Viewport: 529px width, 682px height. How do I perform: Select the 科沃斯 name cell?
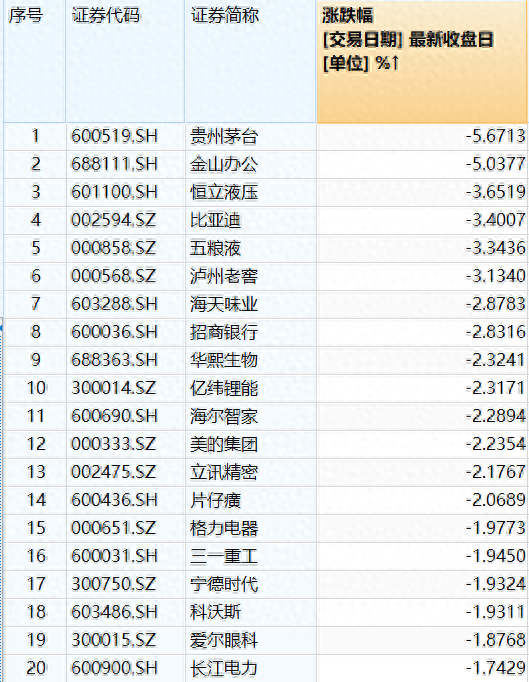click(x=251, y=612)
